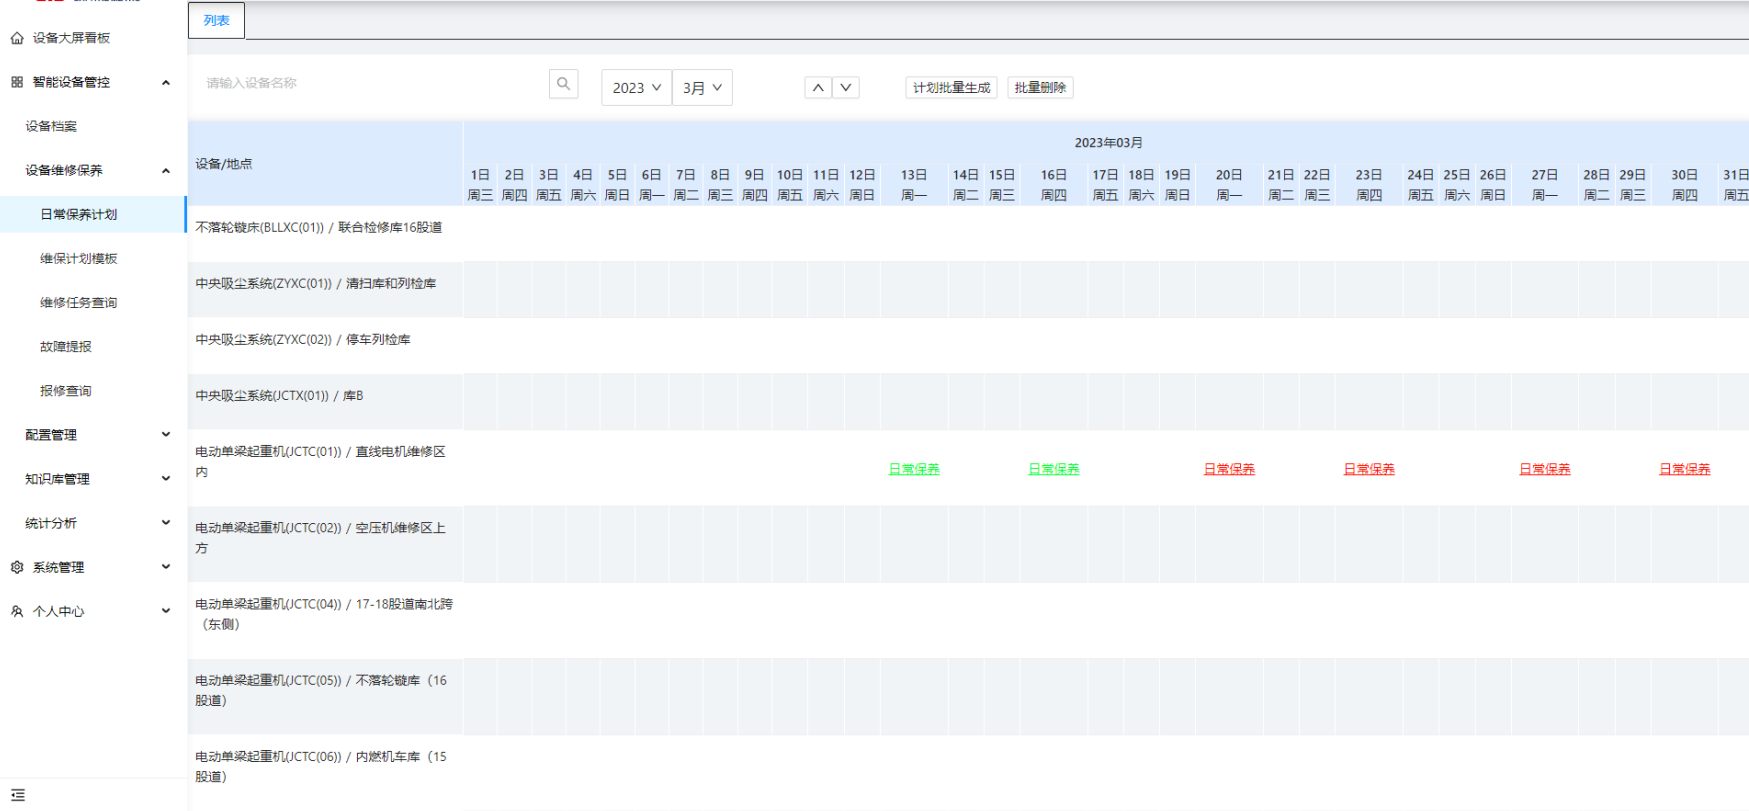Open the red 日常保养 link on 23日
1749x811 pixels.
1369,469
